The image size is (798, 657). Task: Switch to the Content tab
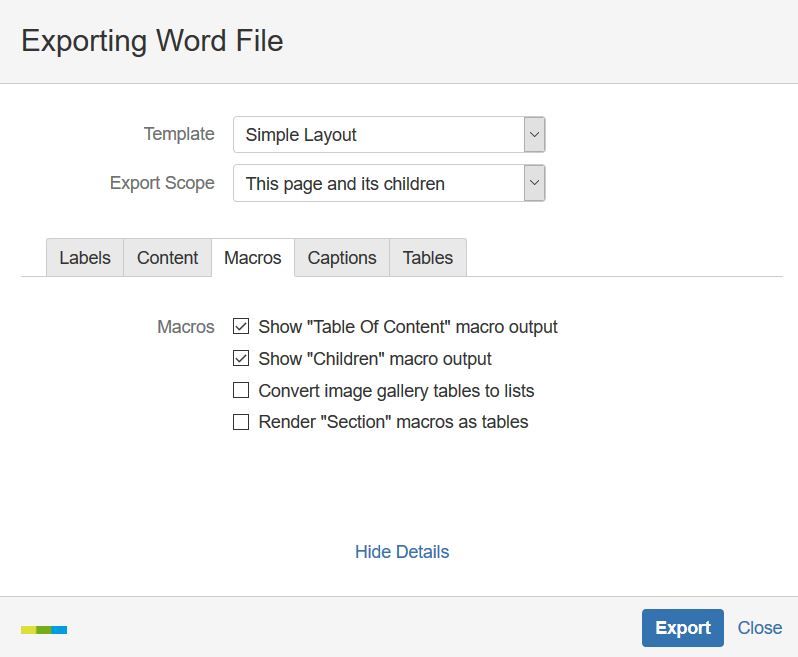click(167, 258)
